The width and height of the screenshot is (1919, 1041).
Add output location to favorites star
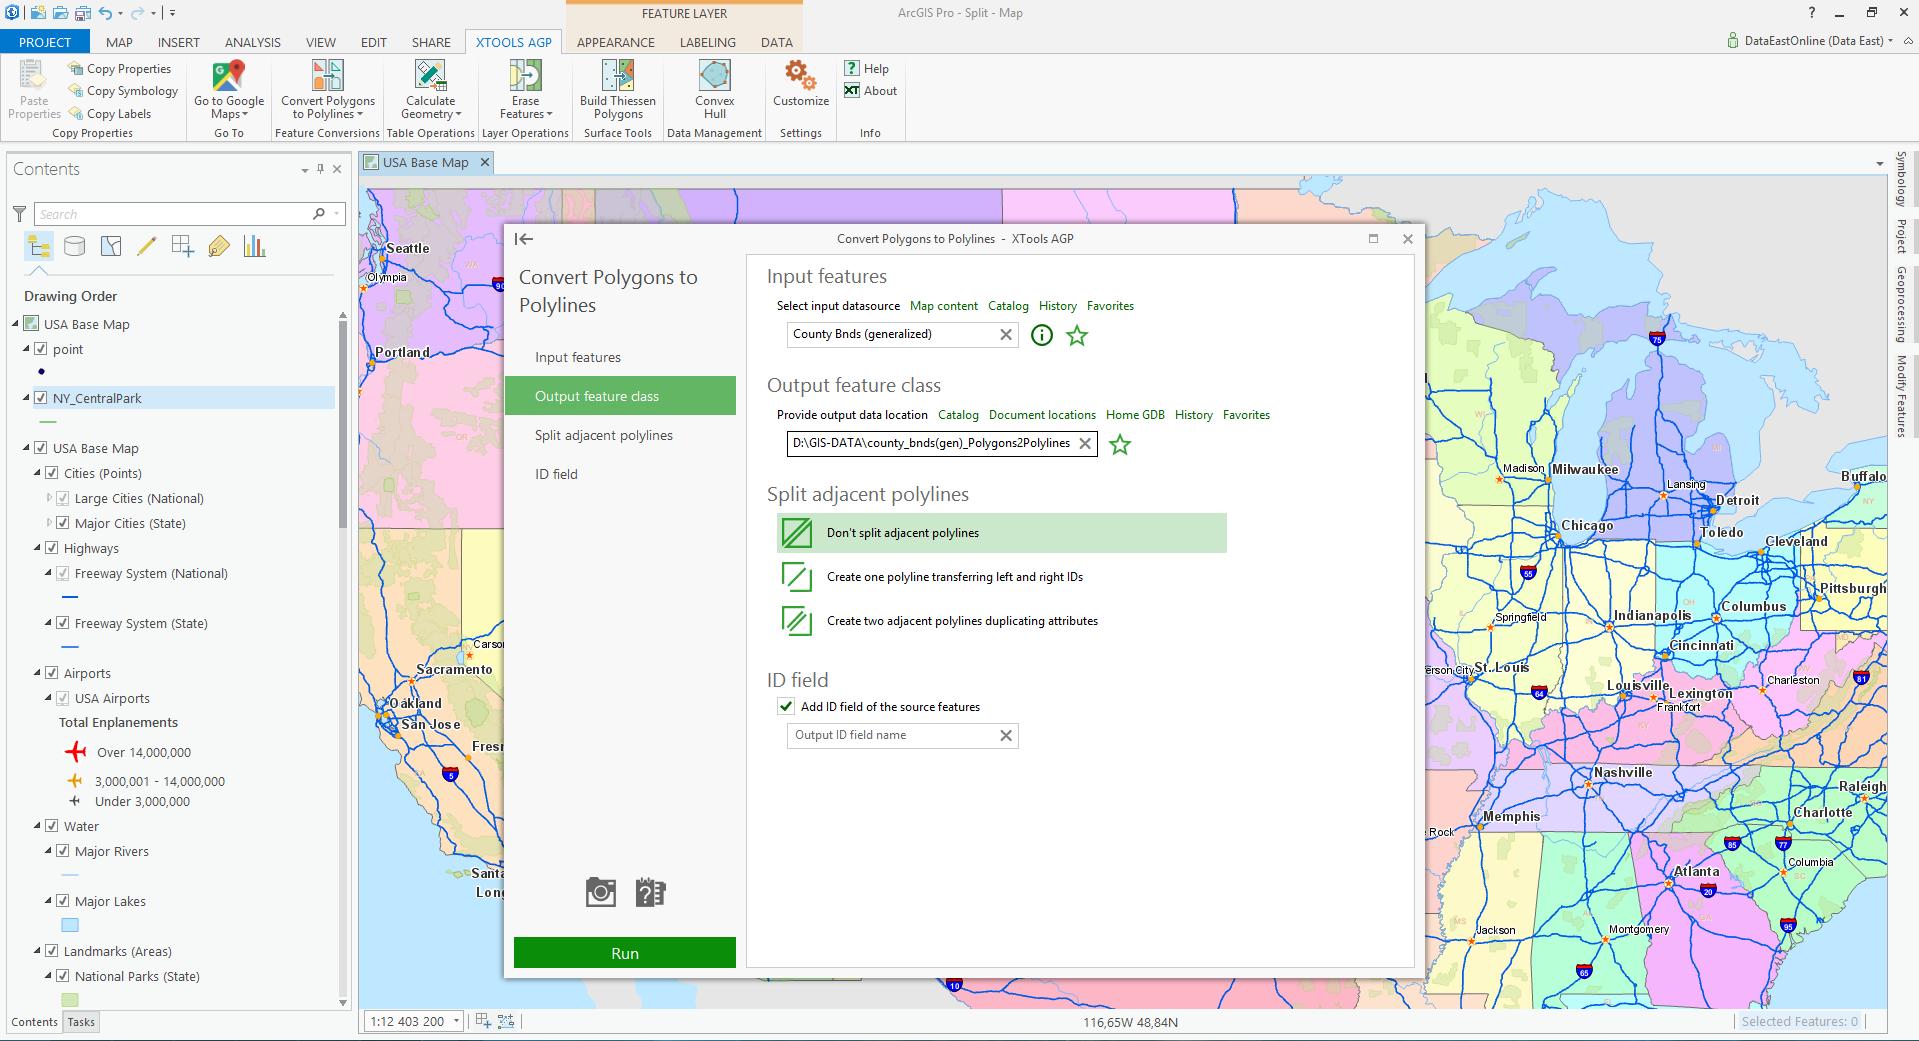(1120, 444)
